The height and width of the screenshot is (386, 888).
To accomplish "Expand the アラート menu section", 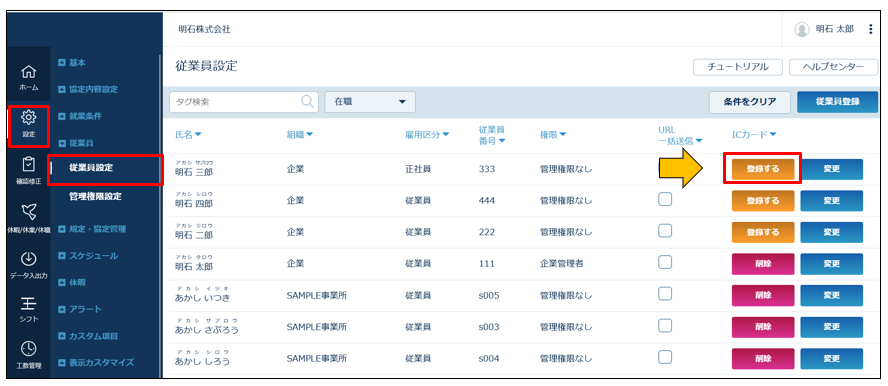I will click(80, 309).
